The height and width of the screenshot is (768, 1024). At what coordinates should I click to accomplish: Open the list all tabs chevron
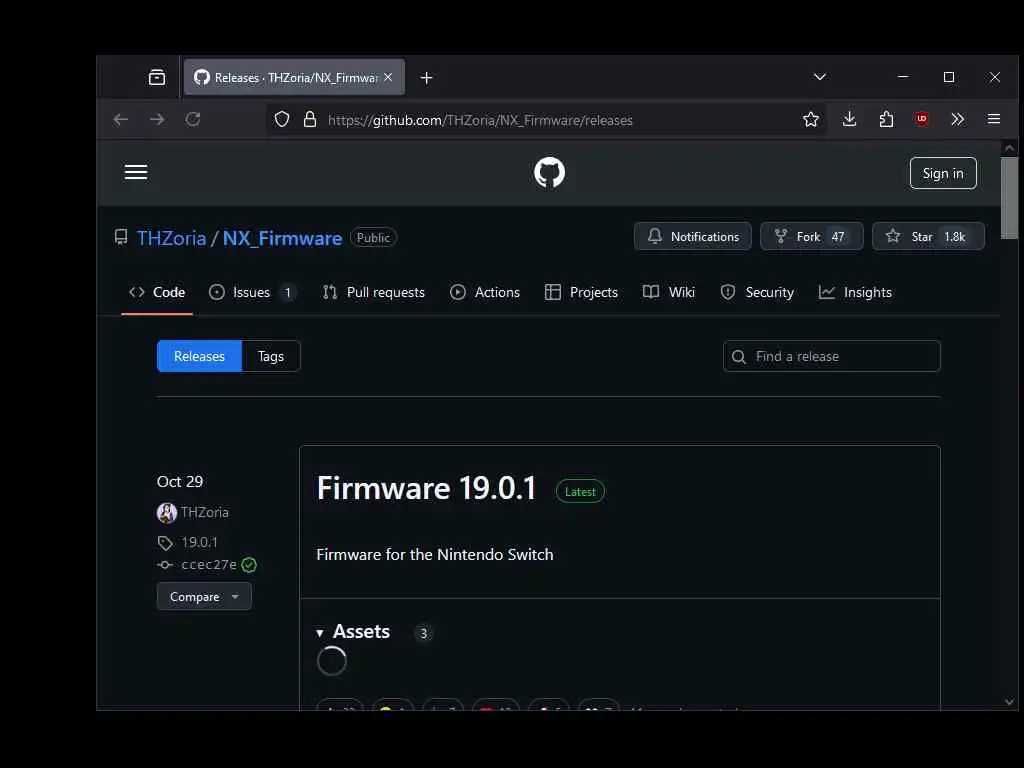tap(820, 77)
